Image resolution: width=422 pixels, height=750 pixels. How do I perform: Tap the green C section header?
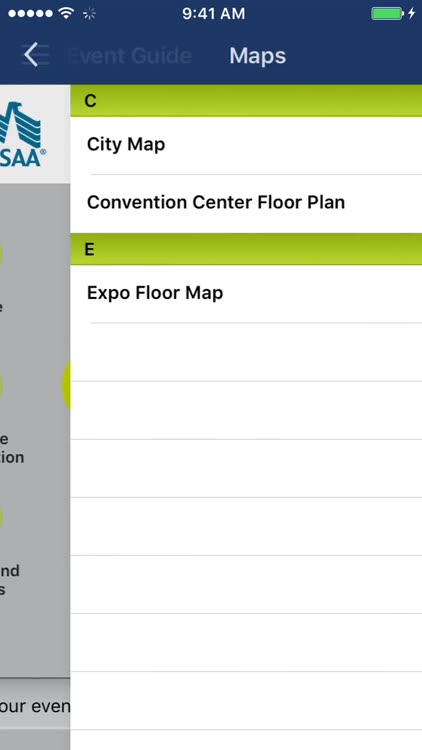pyautogui.click(x=246, y=100)
